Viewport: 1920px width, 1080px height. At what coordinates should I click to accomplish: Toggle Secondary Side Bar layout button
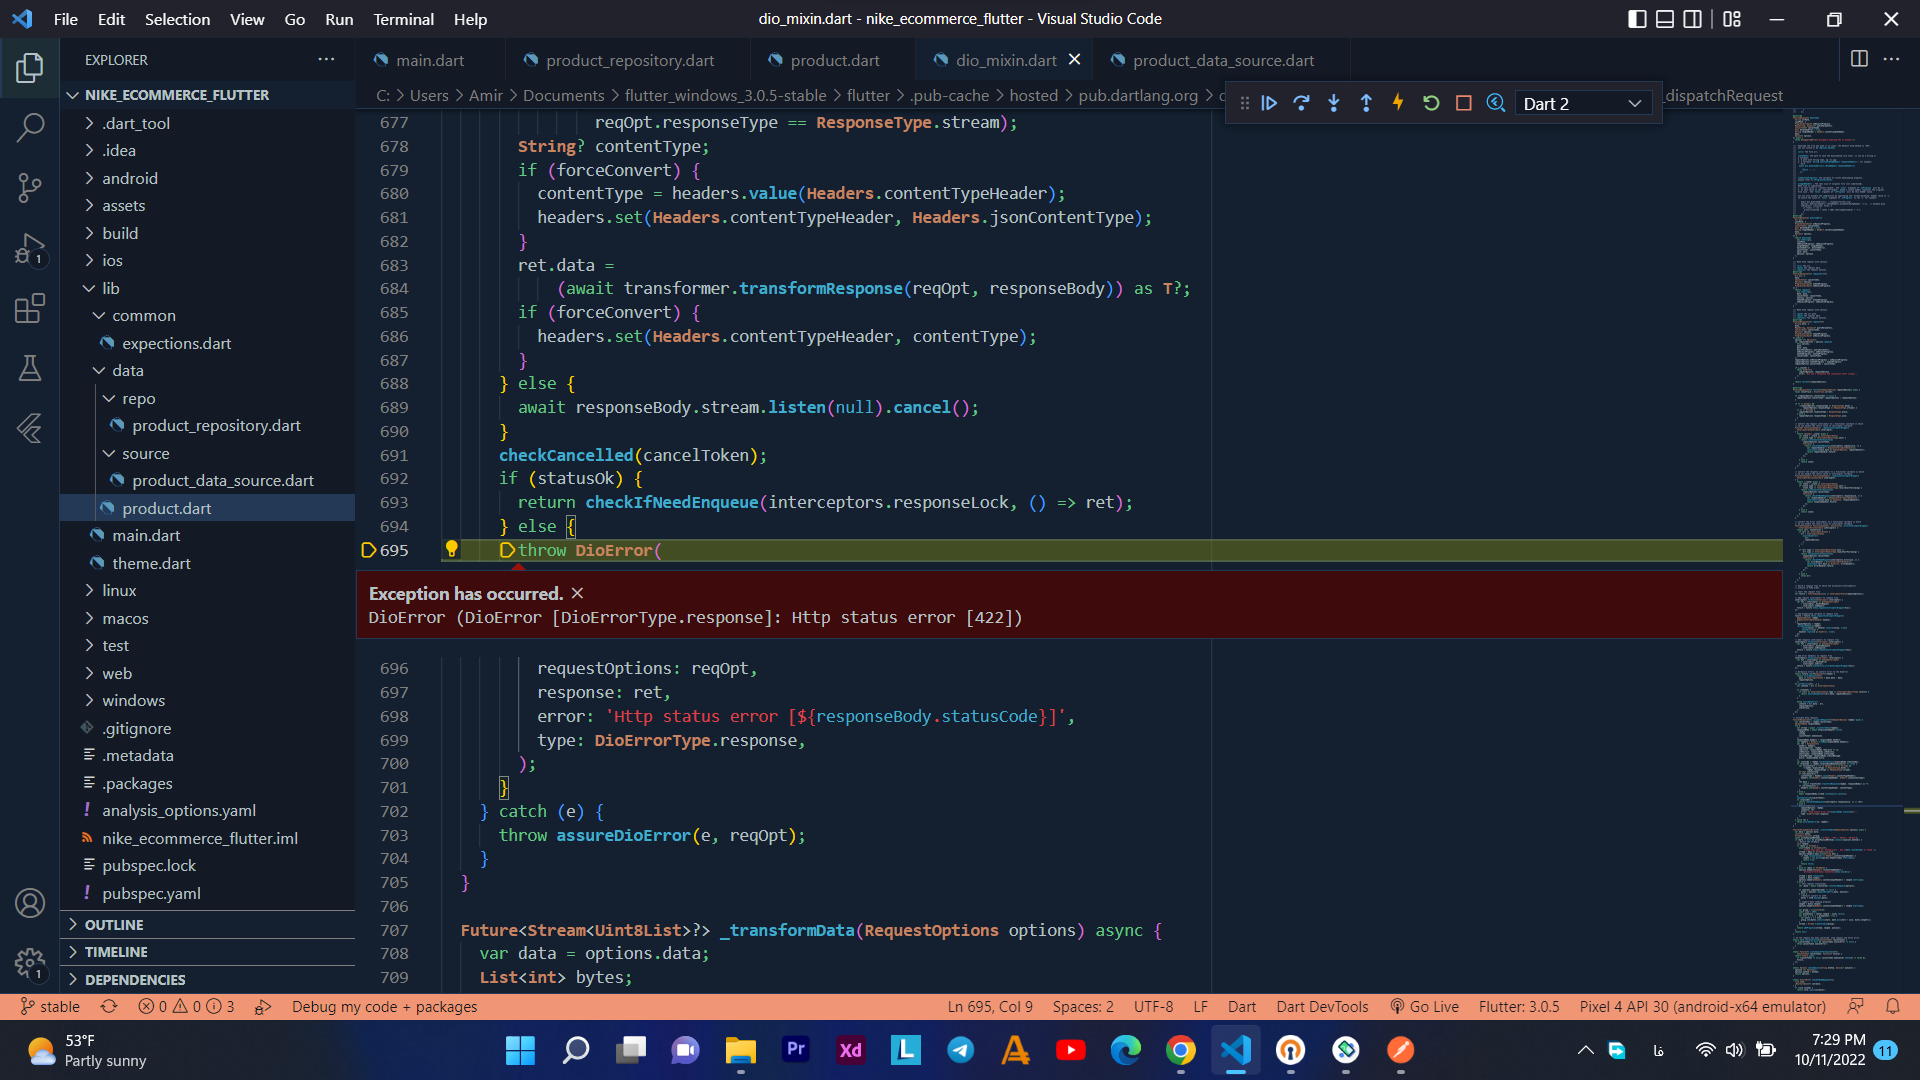point(1692,19)
